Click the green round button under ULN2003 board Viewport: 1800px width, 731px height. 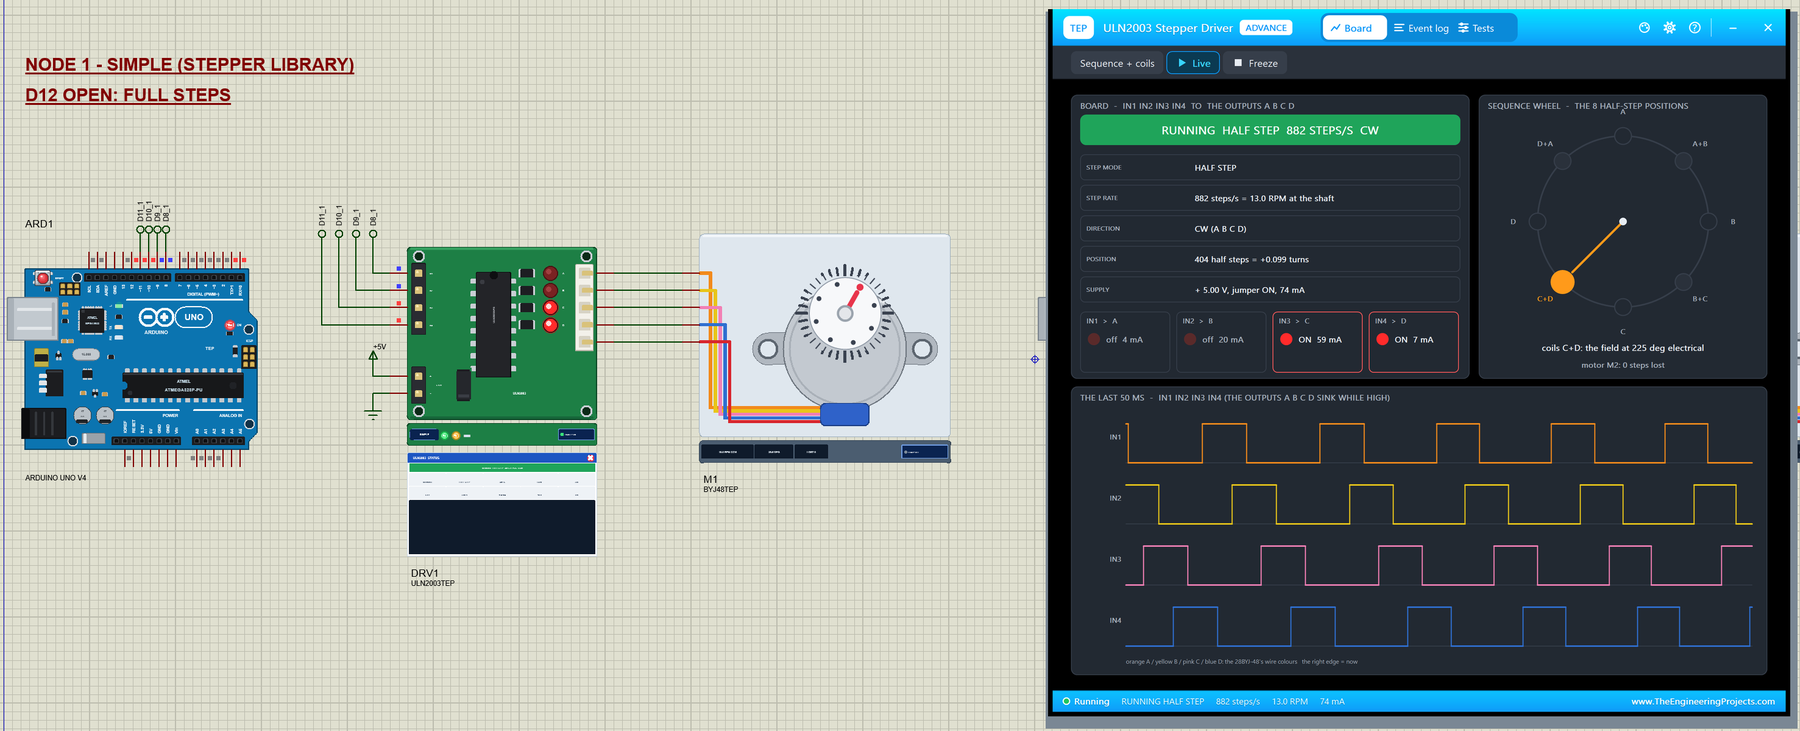pyautogui.click(x=444, y=435)
